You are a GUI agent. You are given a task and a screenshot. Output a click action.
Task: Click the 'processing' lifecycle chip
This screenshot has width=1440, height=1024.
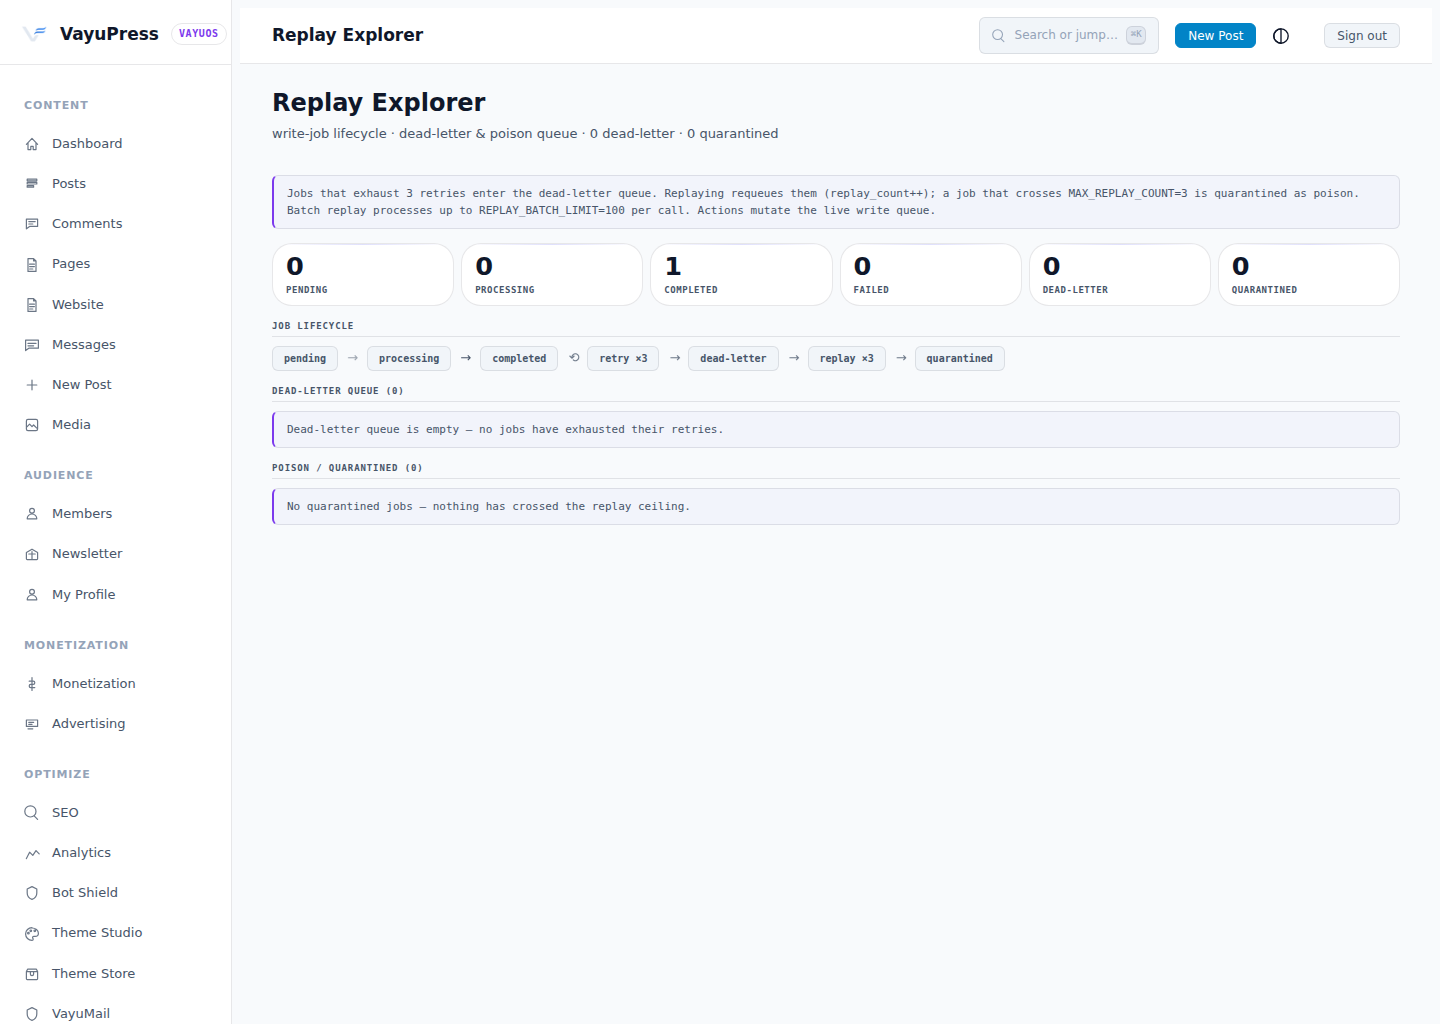click(x=409, y=359)
